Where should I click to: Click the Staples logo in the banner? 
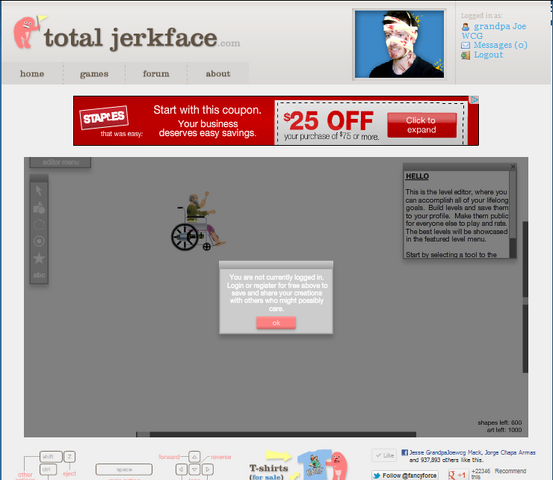[104, 117]
